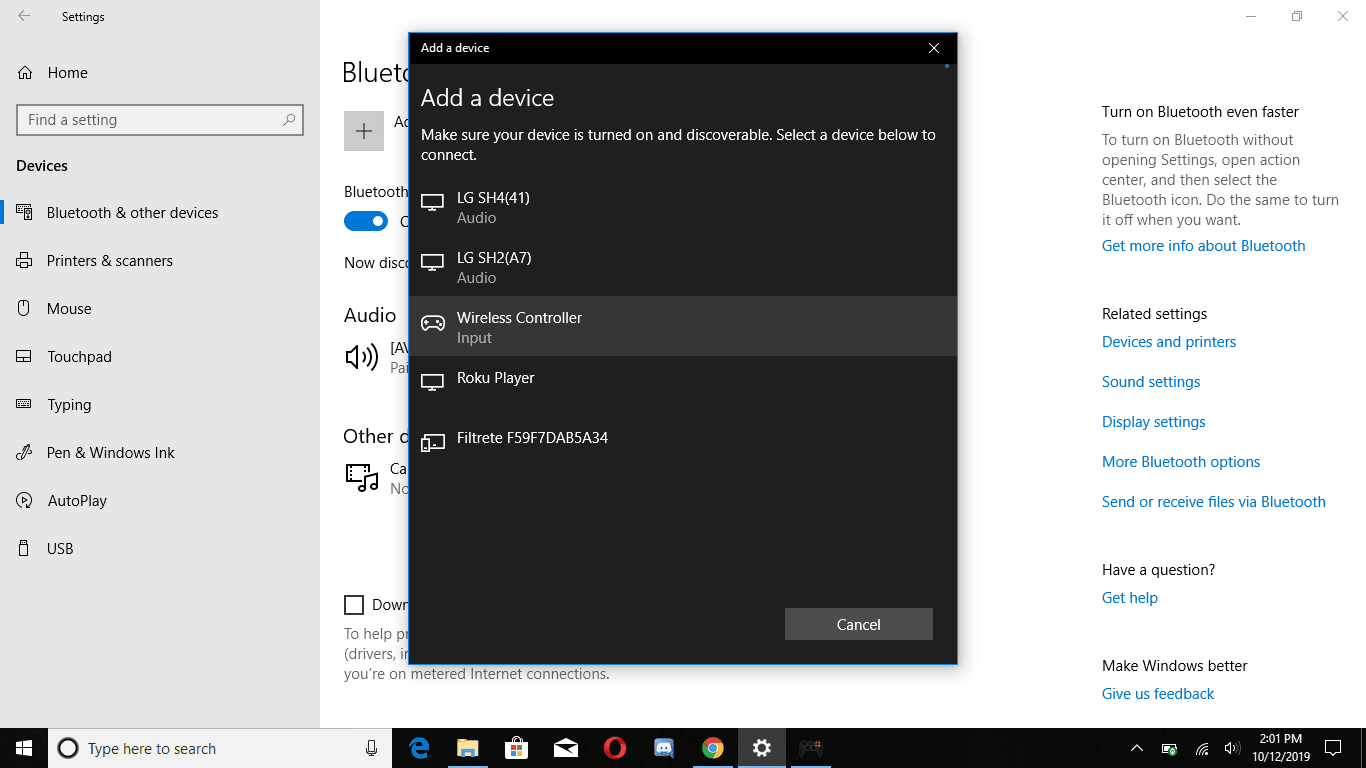Open More Bluetooth options link
This screenshot has width=1366, height=768.
pyautogui.click(x=1181, y=462)
